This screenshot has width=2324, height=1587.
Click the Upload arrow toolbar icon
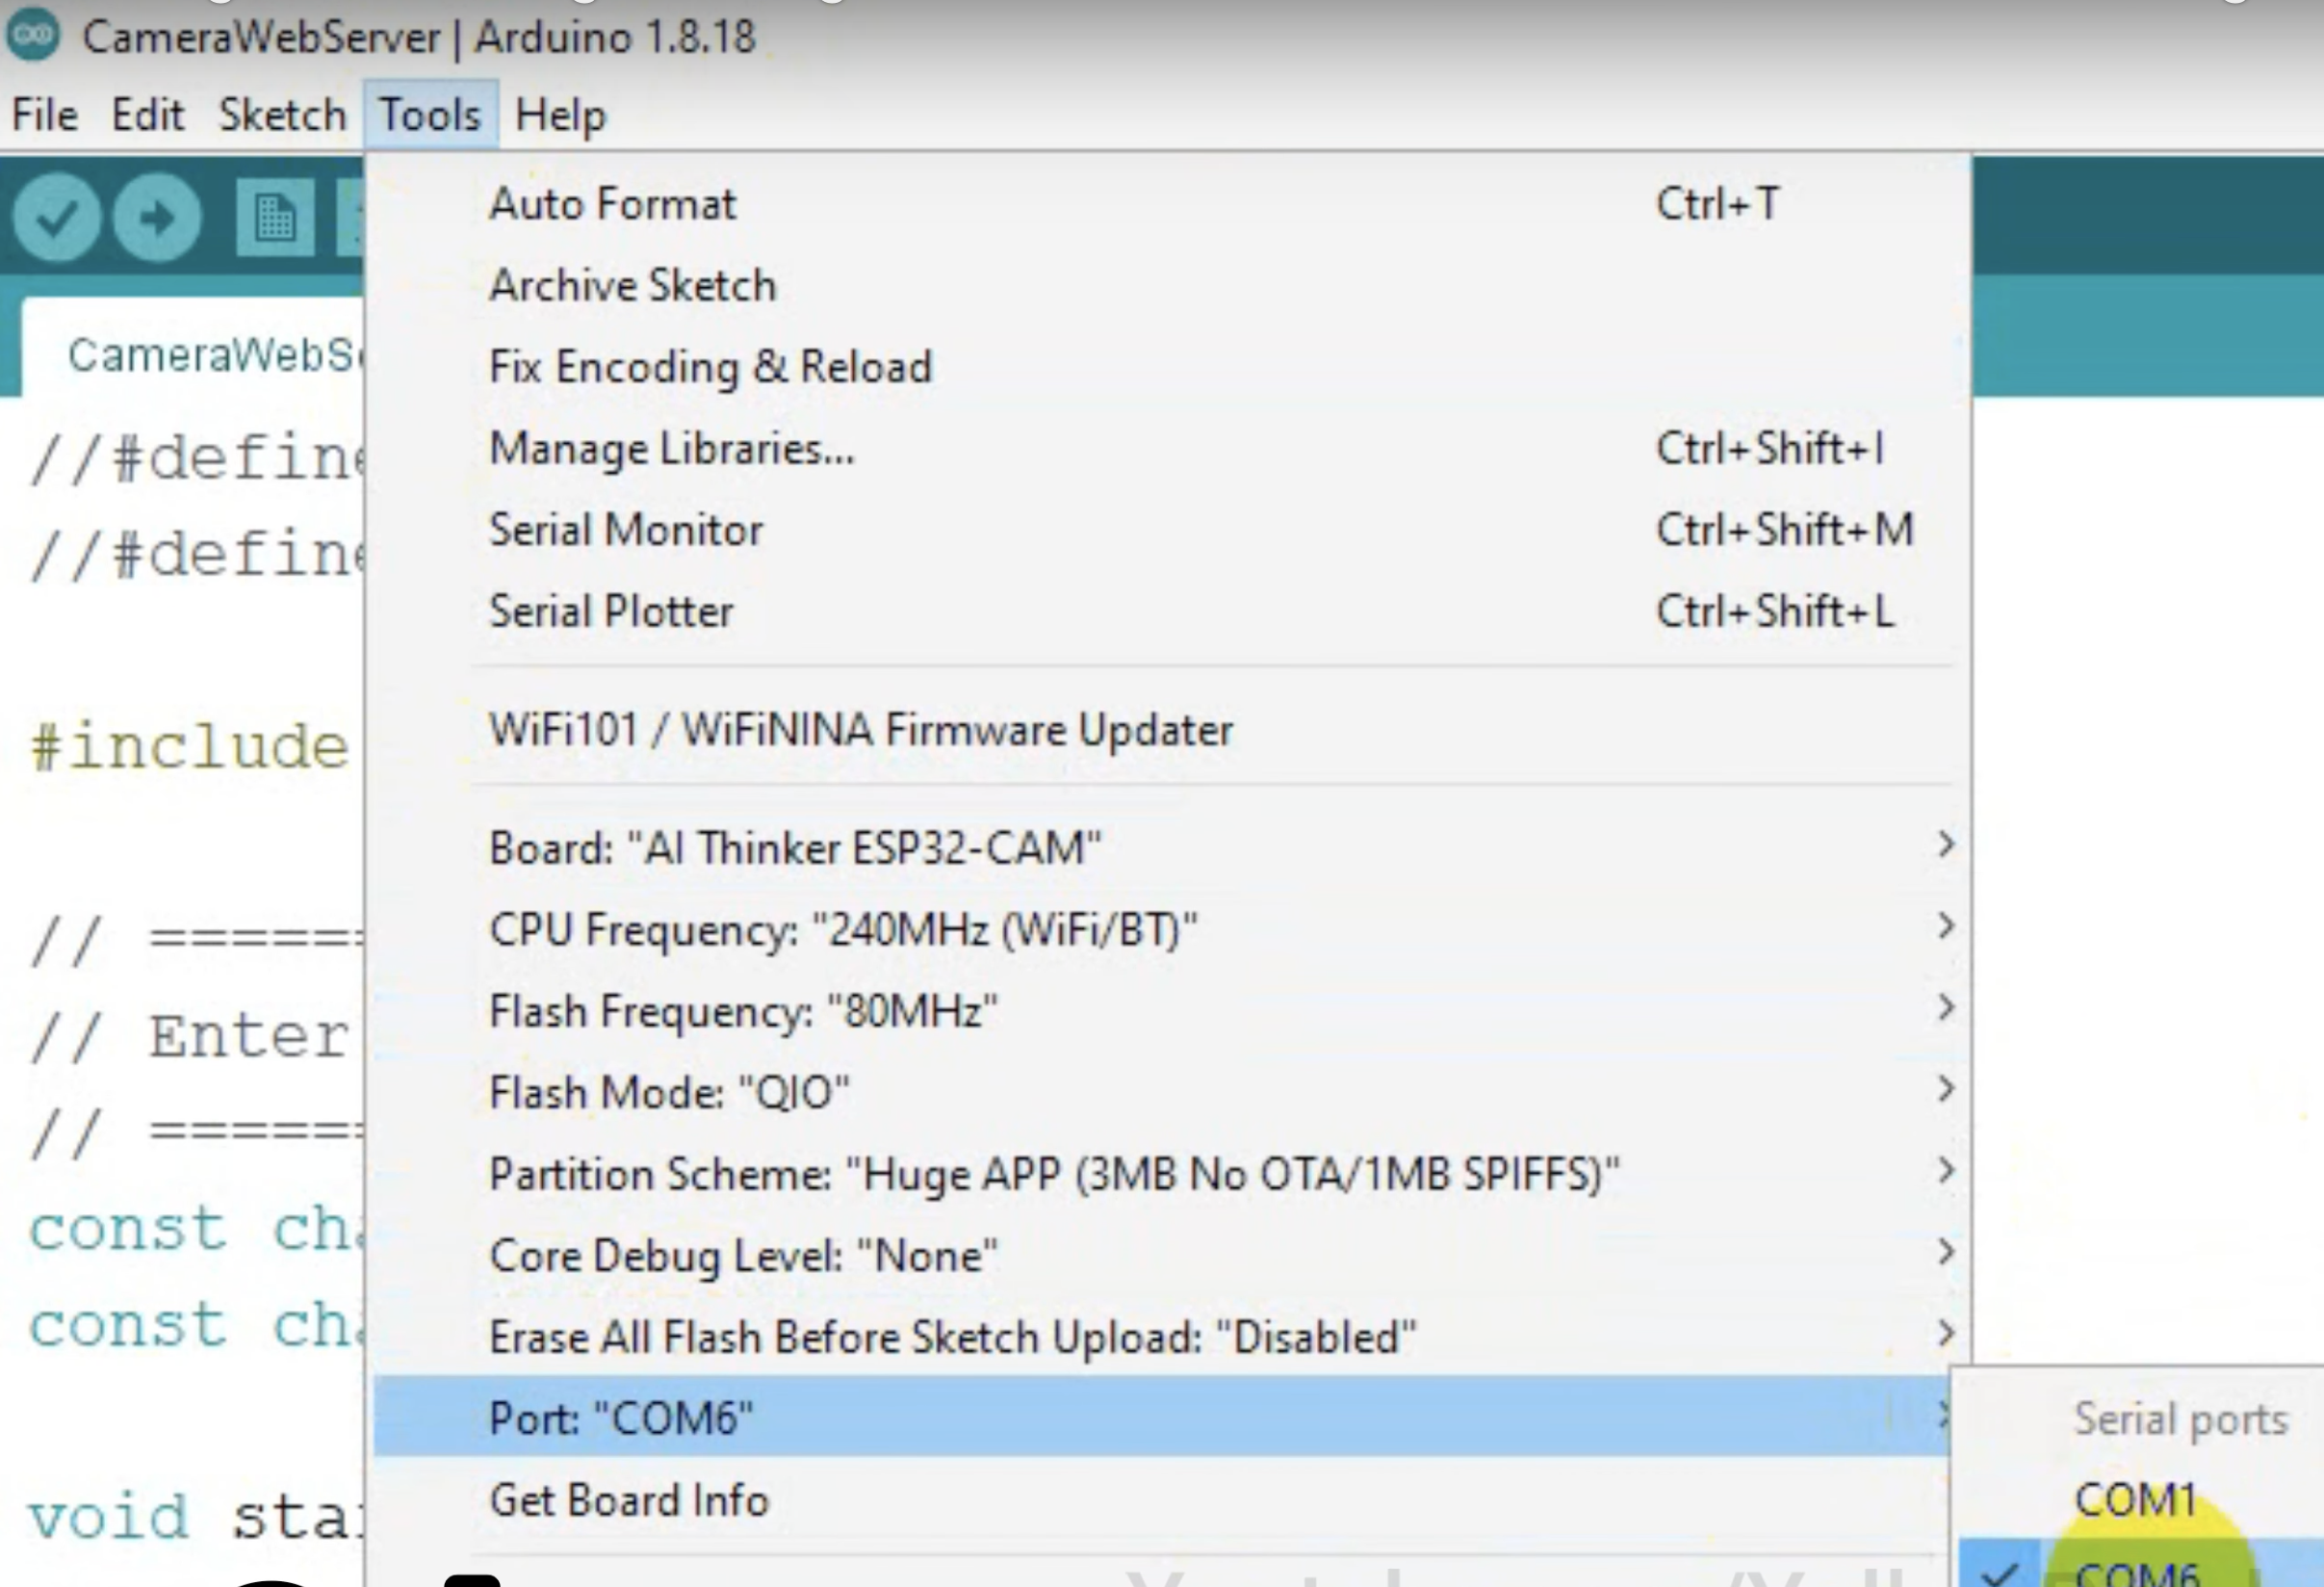click(157, 218)
